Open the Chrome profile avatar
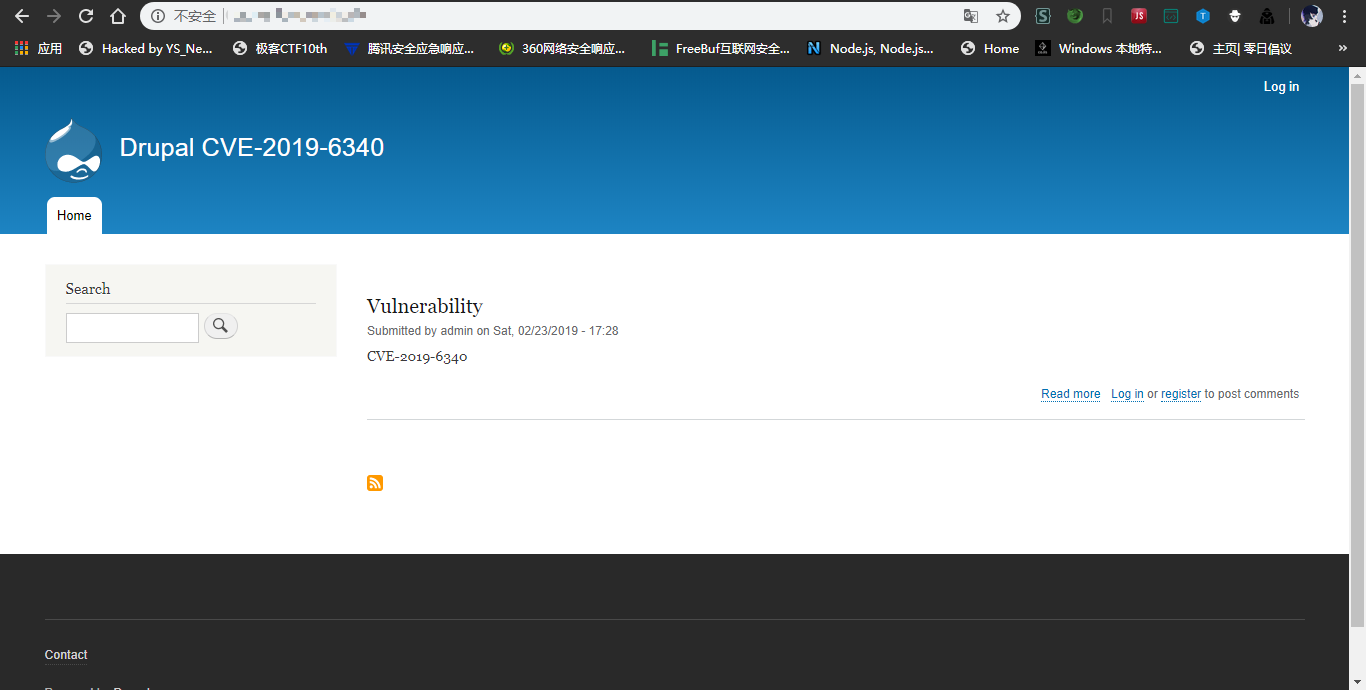The width and height of the screenshot is (1366, 690). pyautogui.click(x=1312, y=16)
